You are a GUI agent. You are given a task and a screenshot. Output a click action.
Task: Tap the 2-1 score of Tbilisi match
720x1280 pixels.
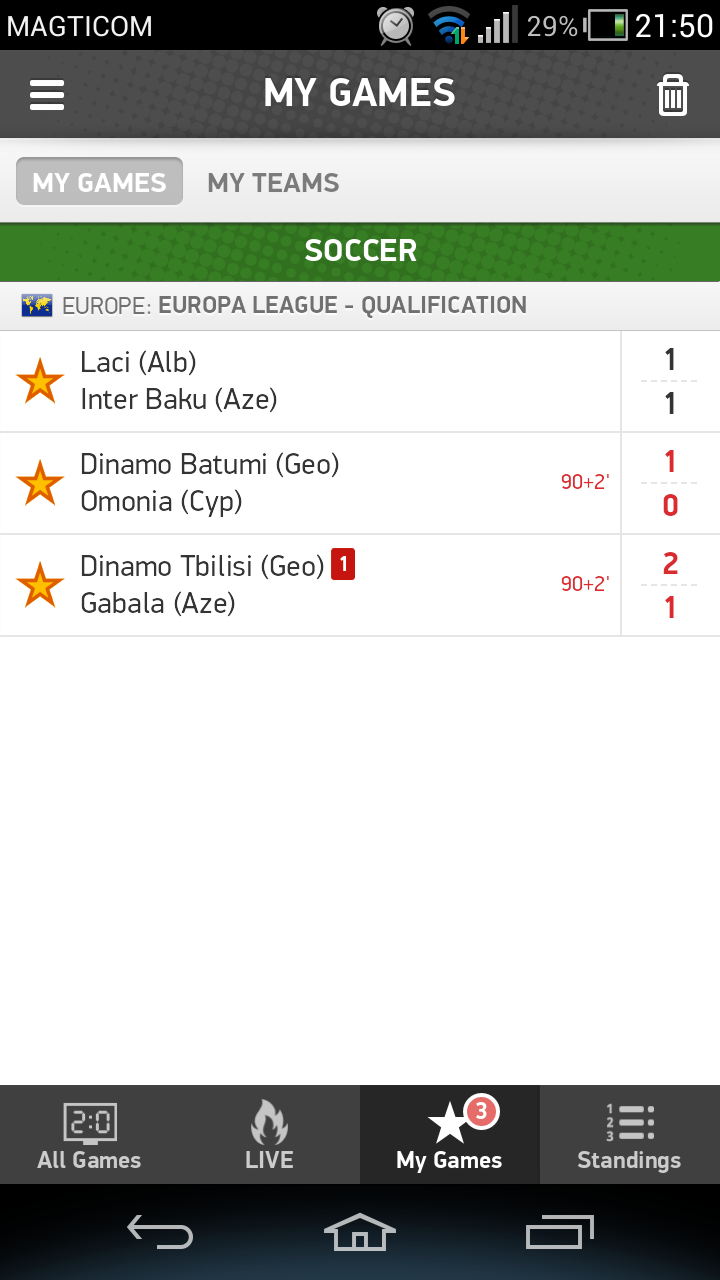[x=670, y=585]
